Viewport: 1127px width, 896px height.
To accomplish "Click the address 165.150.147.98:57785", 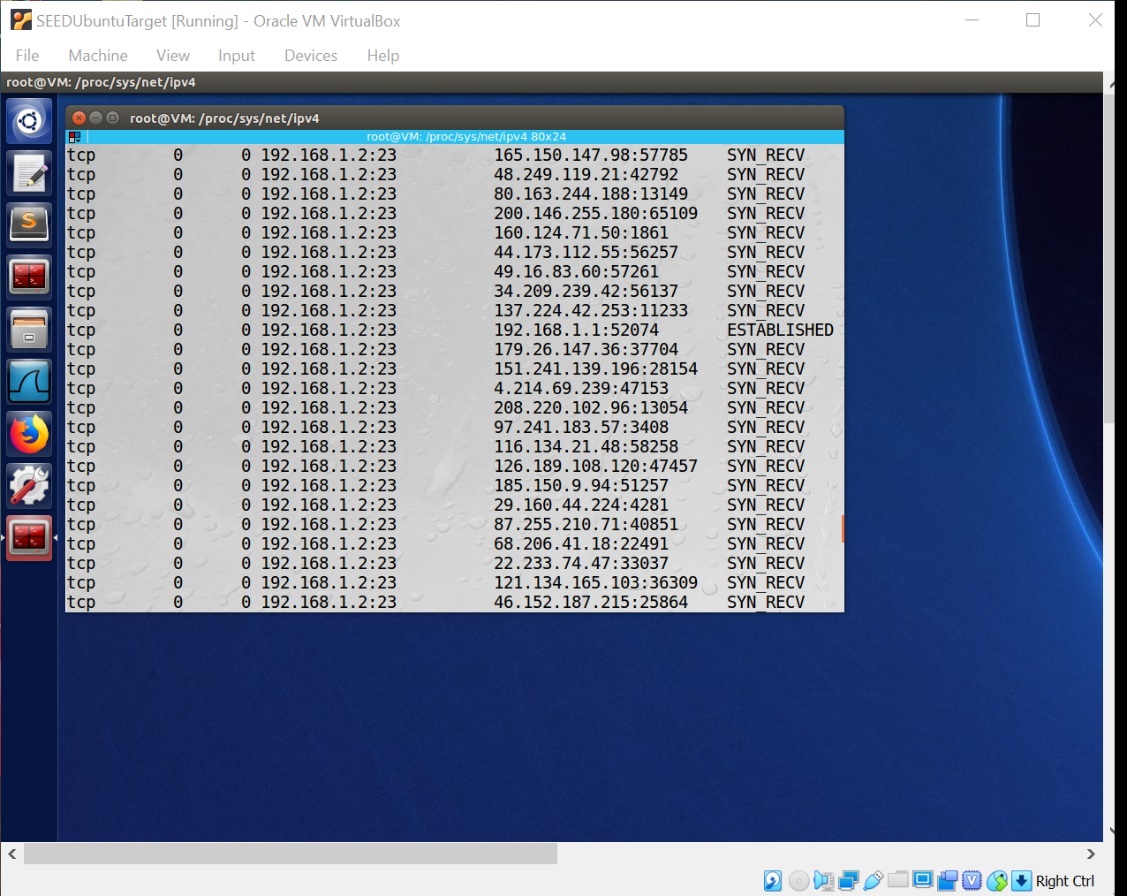I will coord(590,155).
